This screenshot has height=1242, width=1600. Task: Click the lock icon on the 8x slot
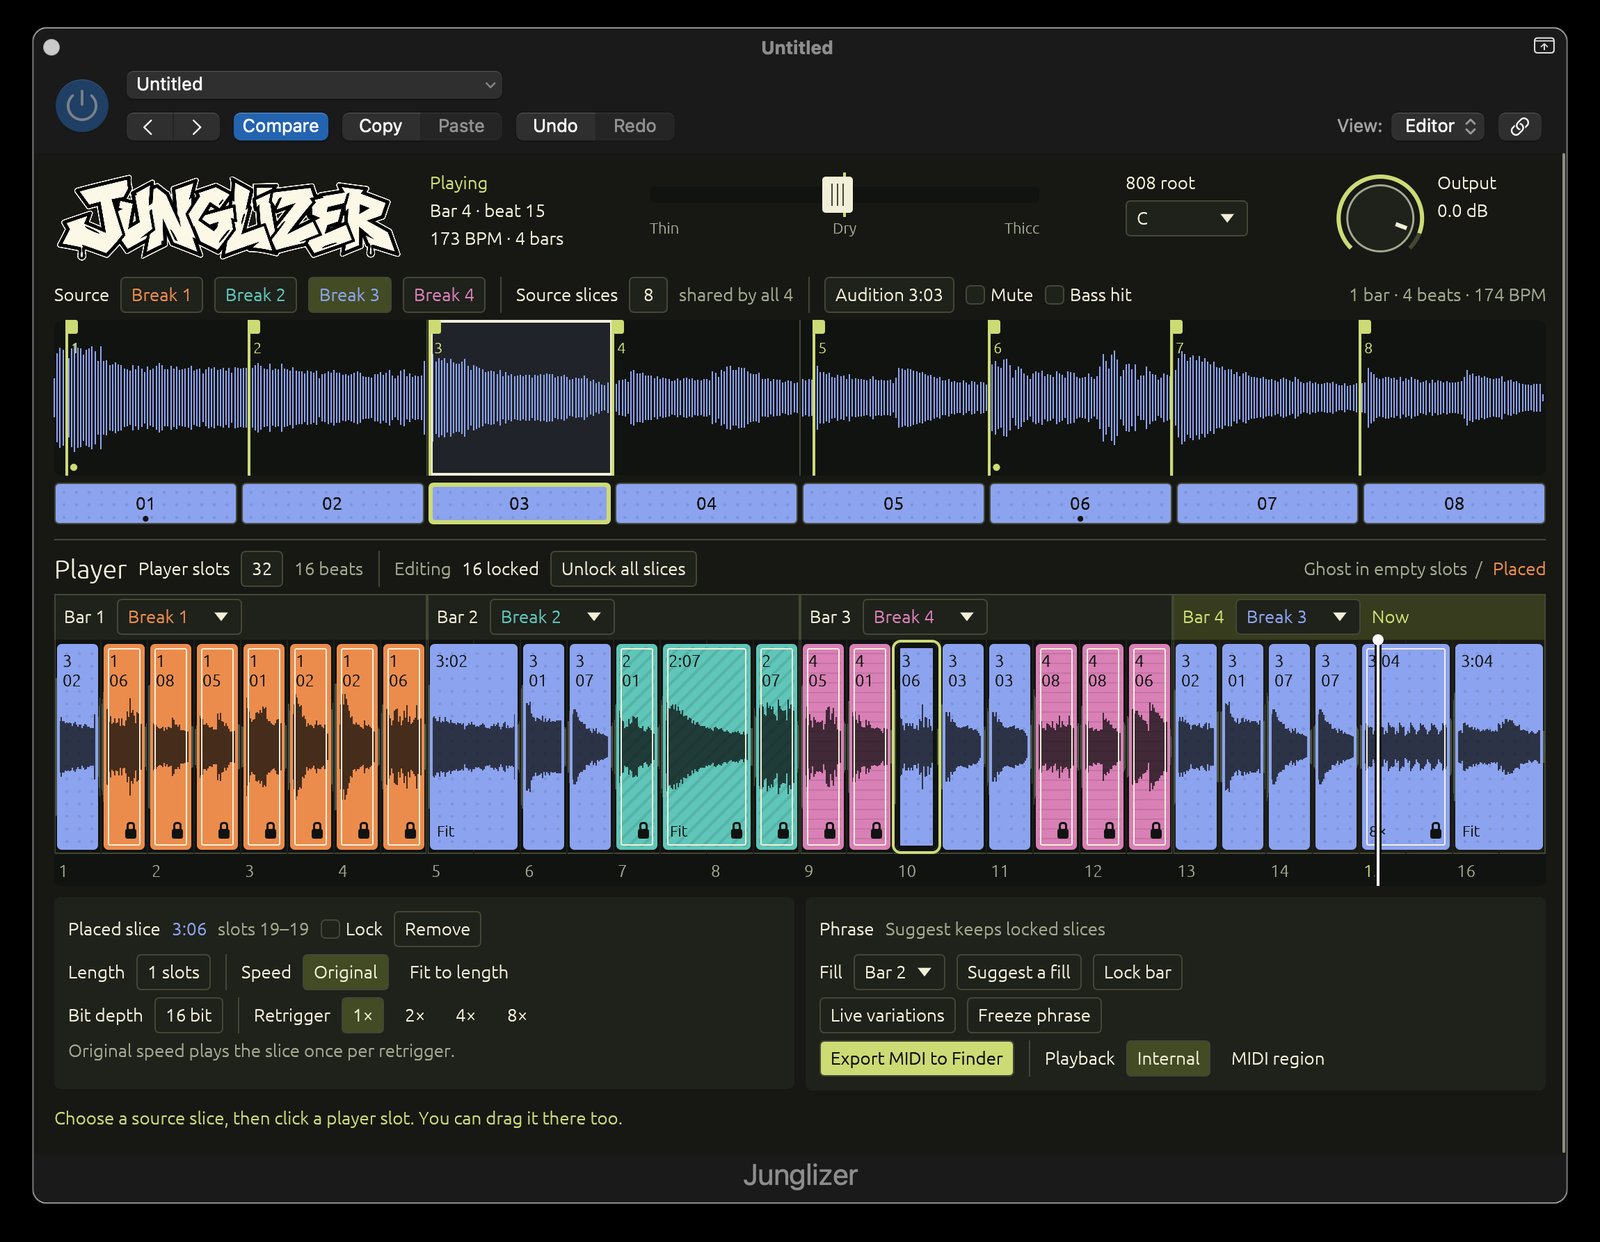pos(1435,830)
